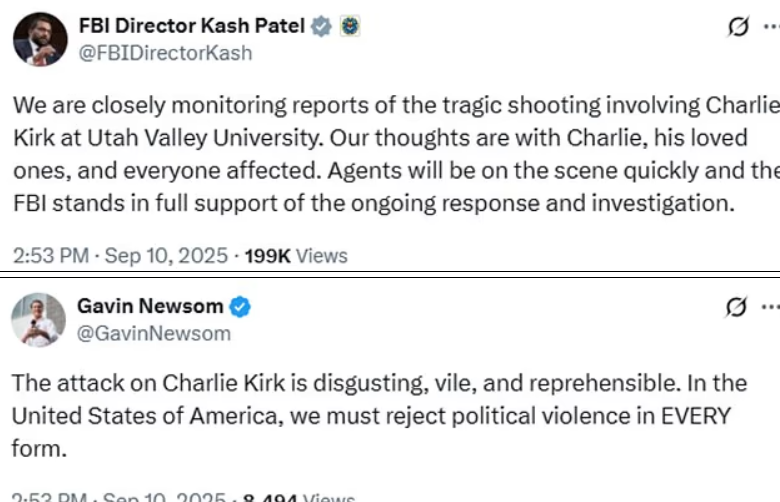The width and height of the screenshot is (780, 502).
Task: Open Gavin Newsom's profile picture
Action: 40,320
